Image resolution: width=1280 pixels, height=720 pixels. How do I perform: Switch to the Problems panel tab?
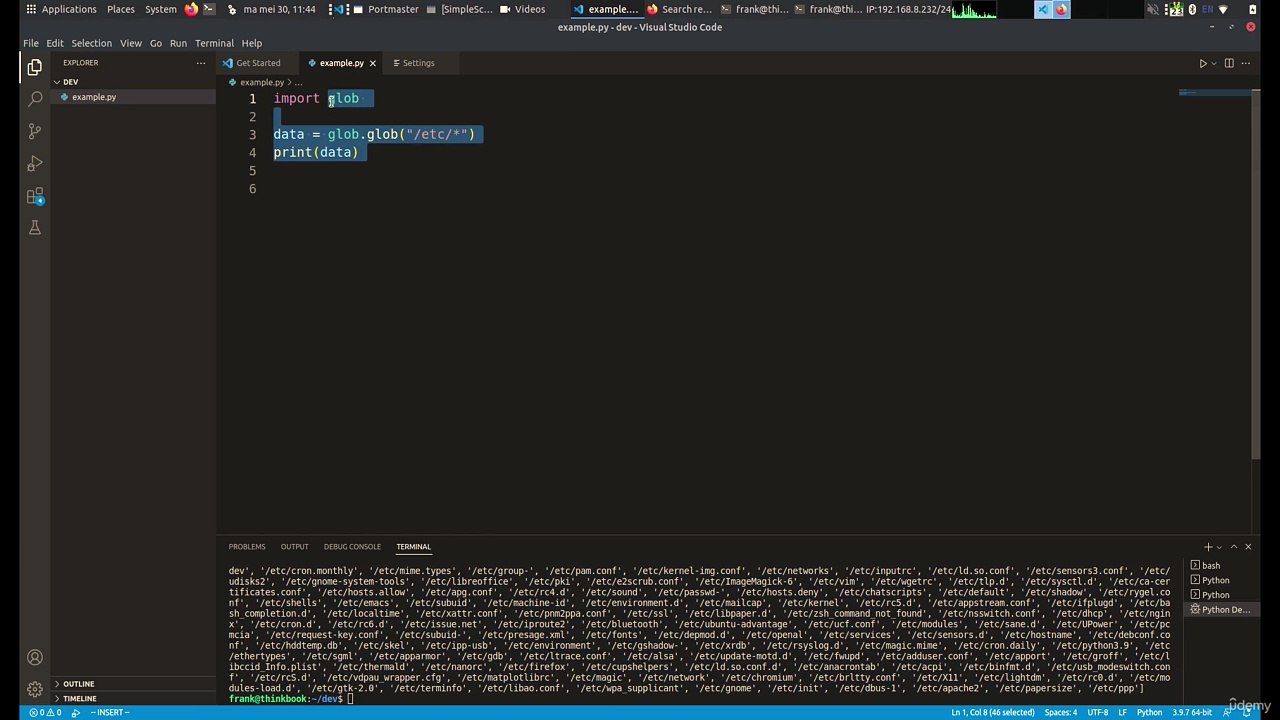pos(247,547)
